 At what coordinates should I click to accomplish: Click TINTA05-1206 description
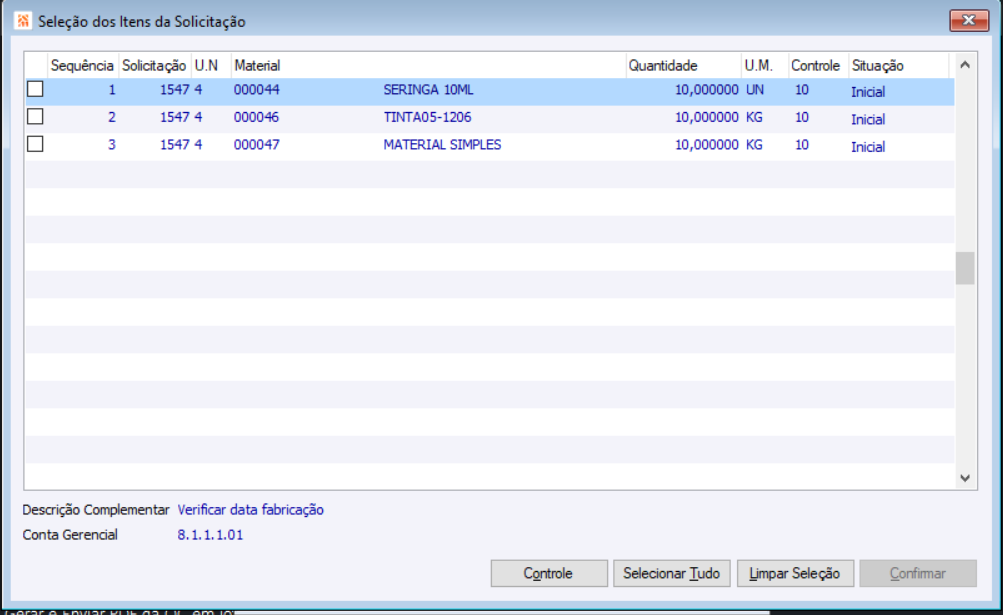click(x=427, y=117)
